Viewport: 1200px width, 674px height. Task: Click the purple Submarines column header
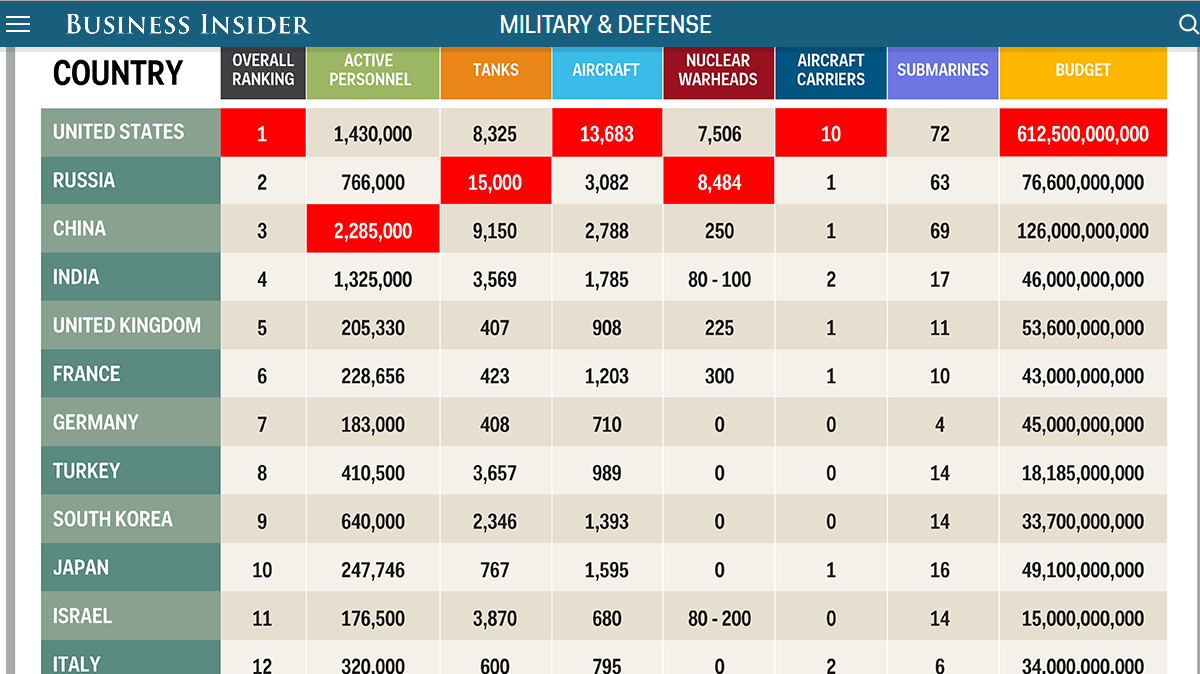[942, 70]
